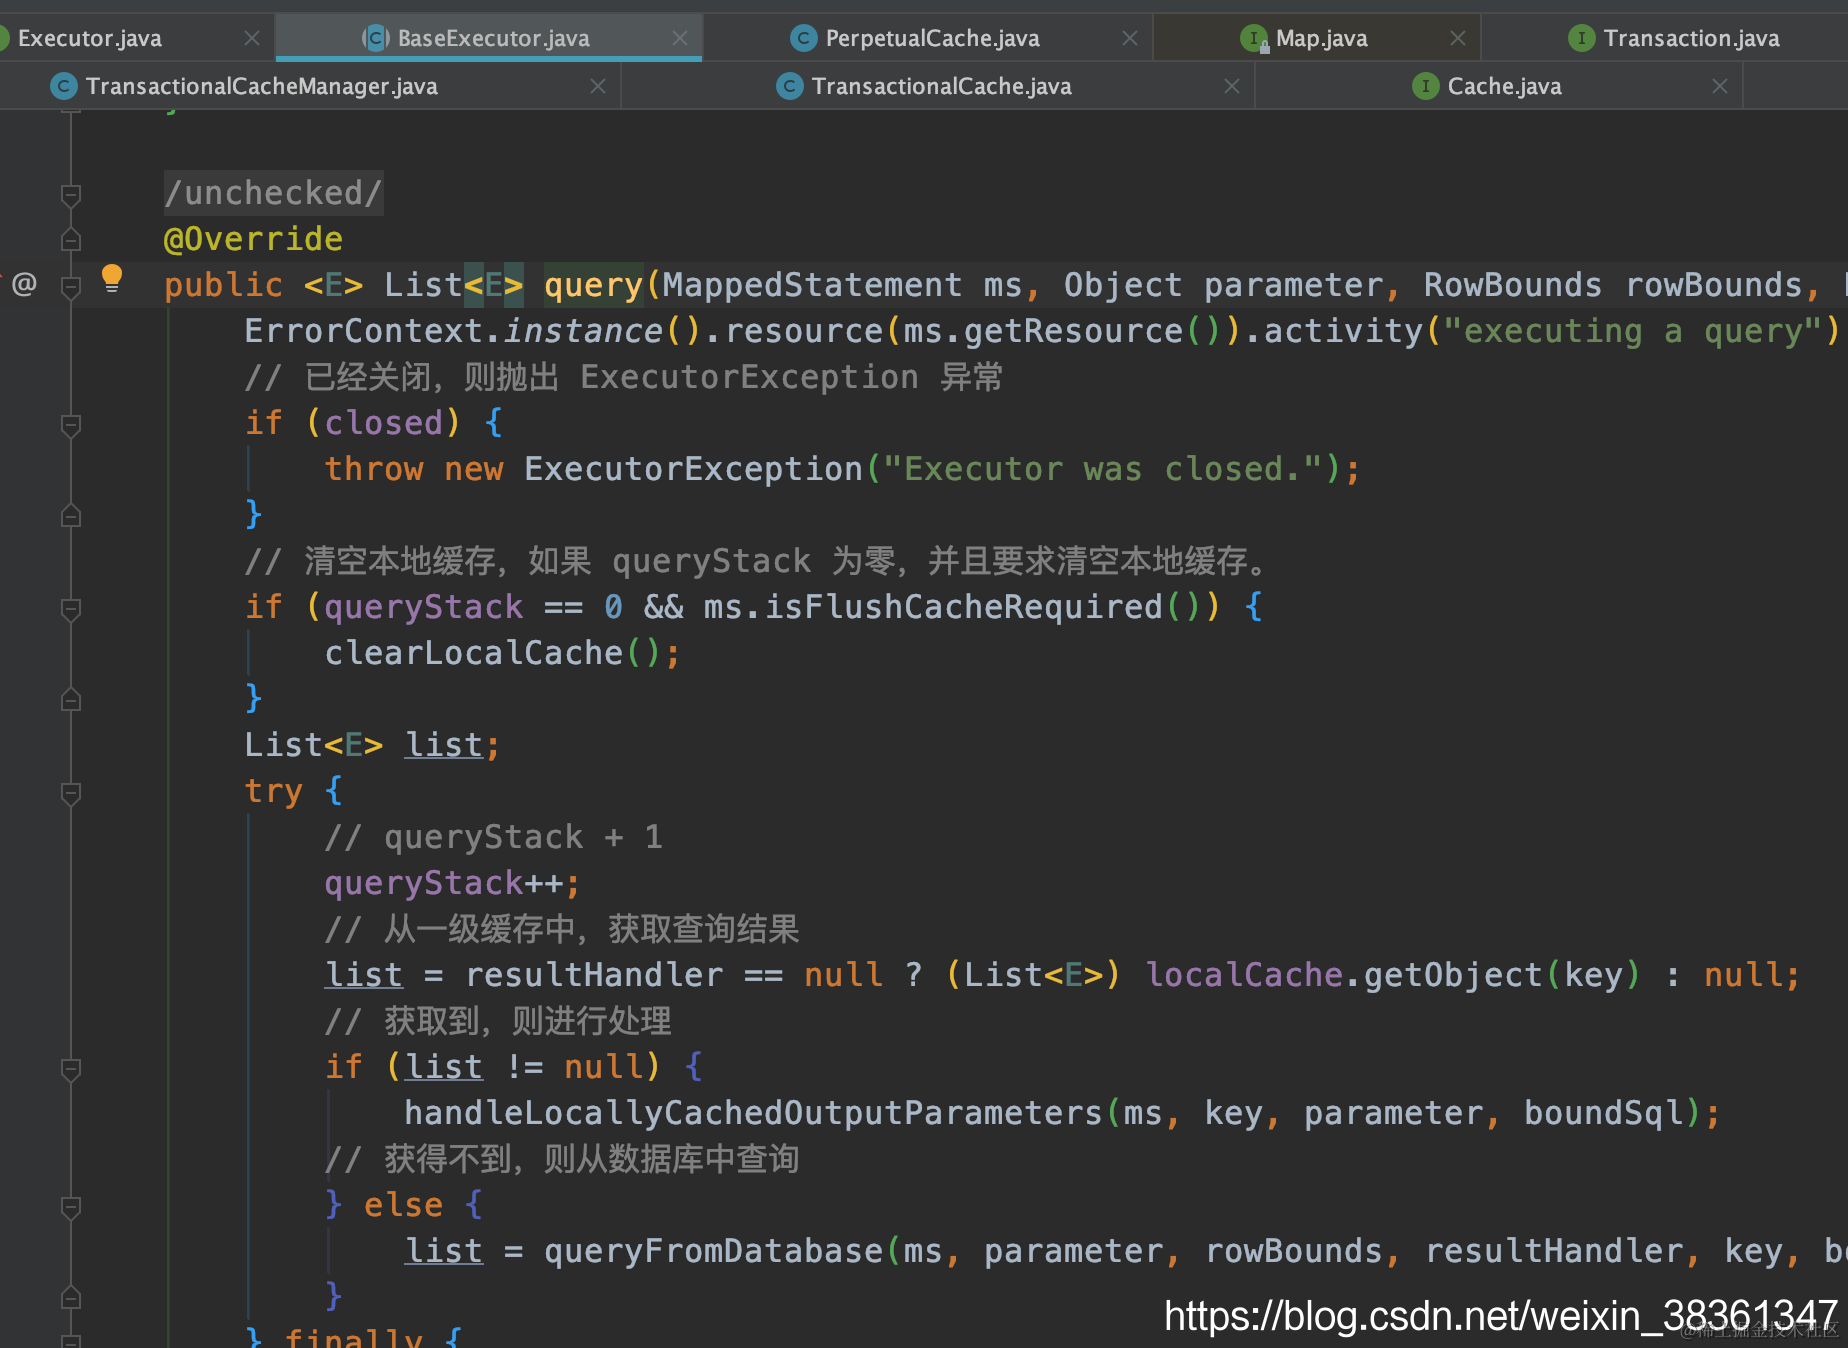Image resolution: width=1848 pixels, height=1348 pixels.
Task: Click the override gutter marker beside the query method
Action: pos(24,285)
